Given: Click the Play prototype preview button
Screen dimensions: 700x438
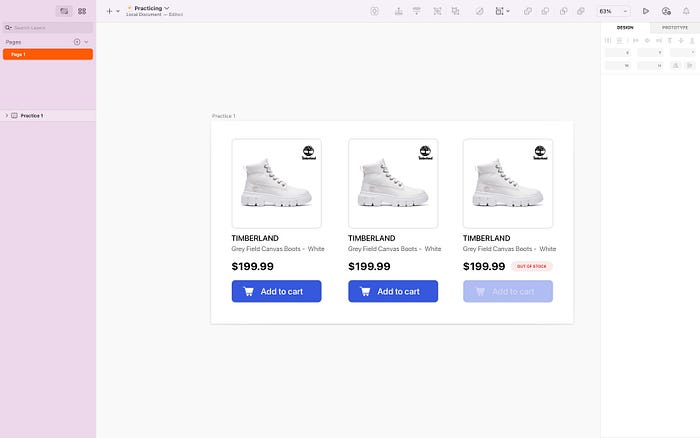Looking at the screenshot, I should [646, 11].
